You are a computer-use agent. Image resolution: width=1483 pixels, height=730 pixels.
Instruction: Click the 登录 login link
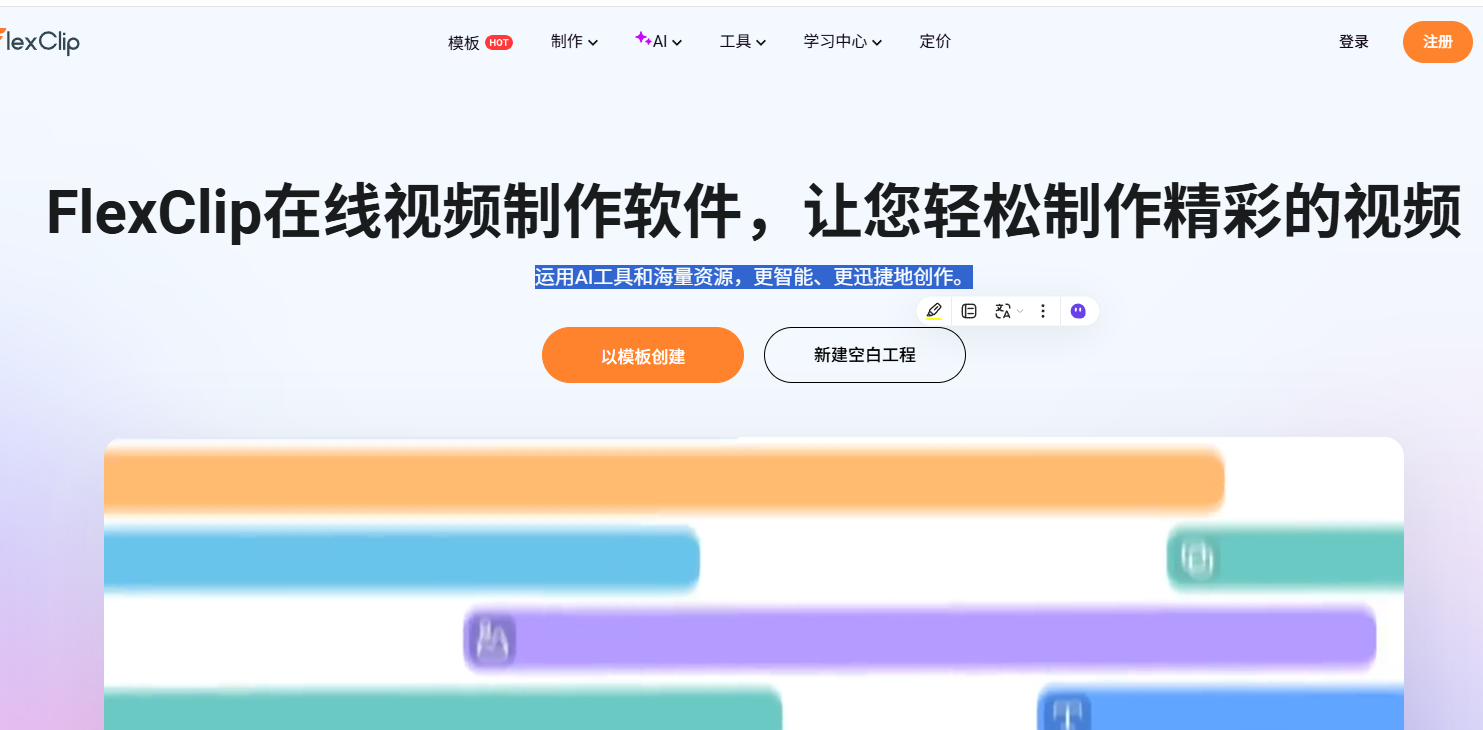[1354, 42]
